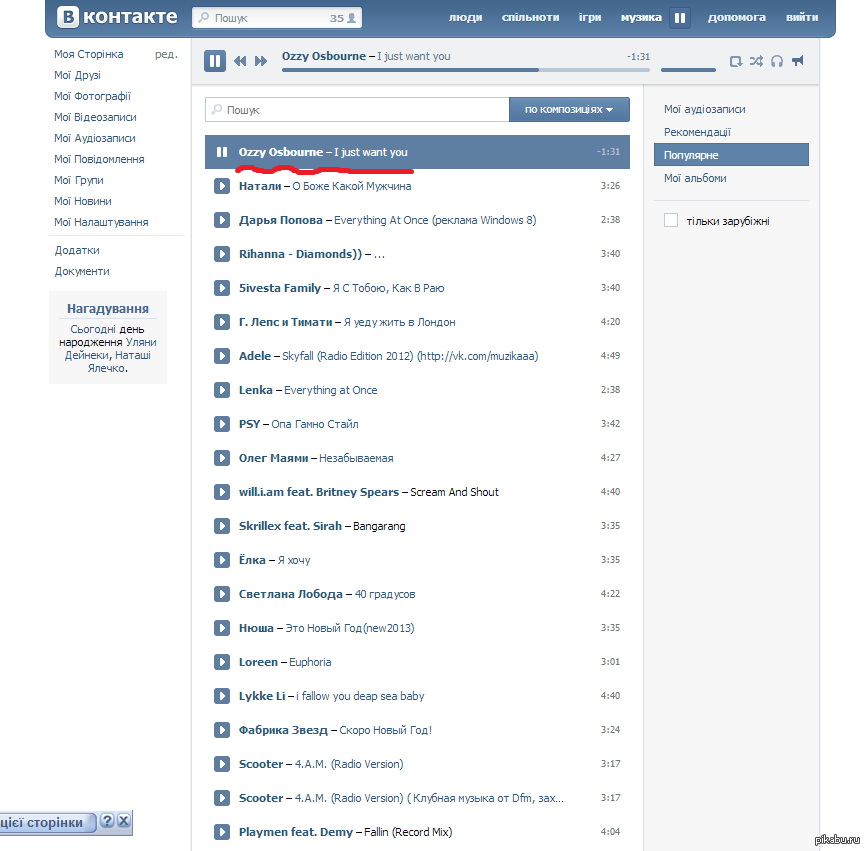Focus the audio Пошук search field
The width and height of the screenshot is (865, 851).
tap(357, 109)
